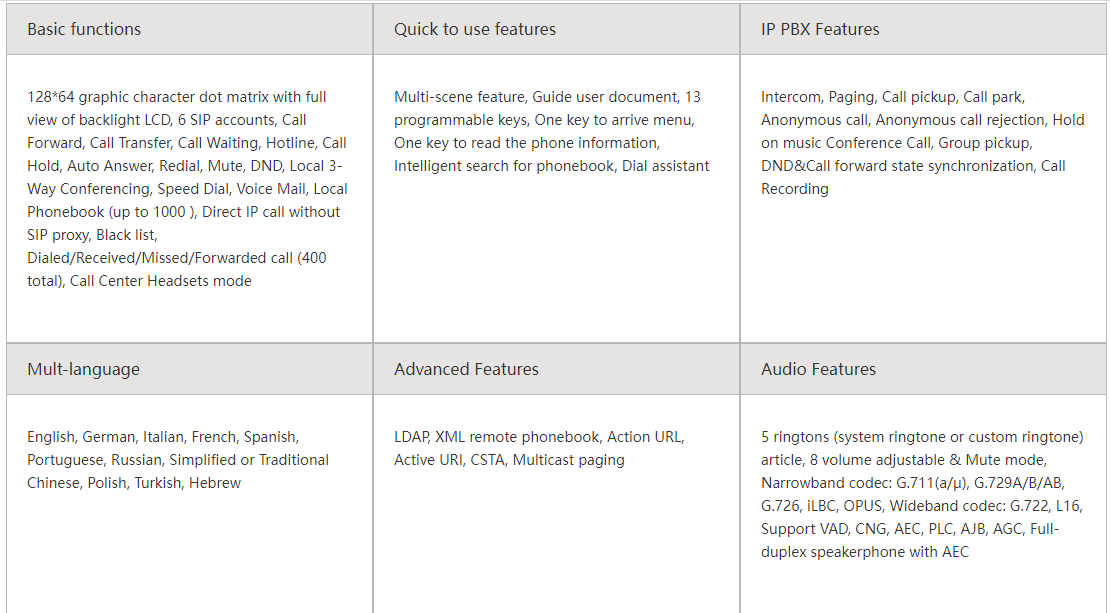Click the Quick to use features header
The height and width of the screenshot is (613, 1110).
(x=556, y=29)
